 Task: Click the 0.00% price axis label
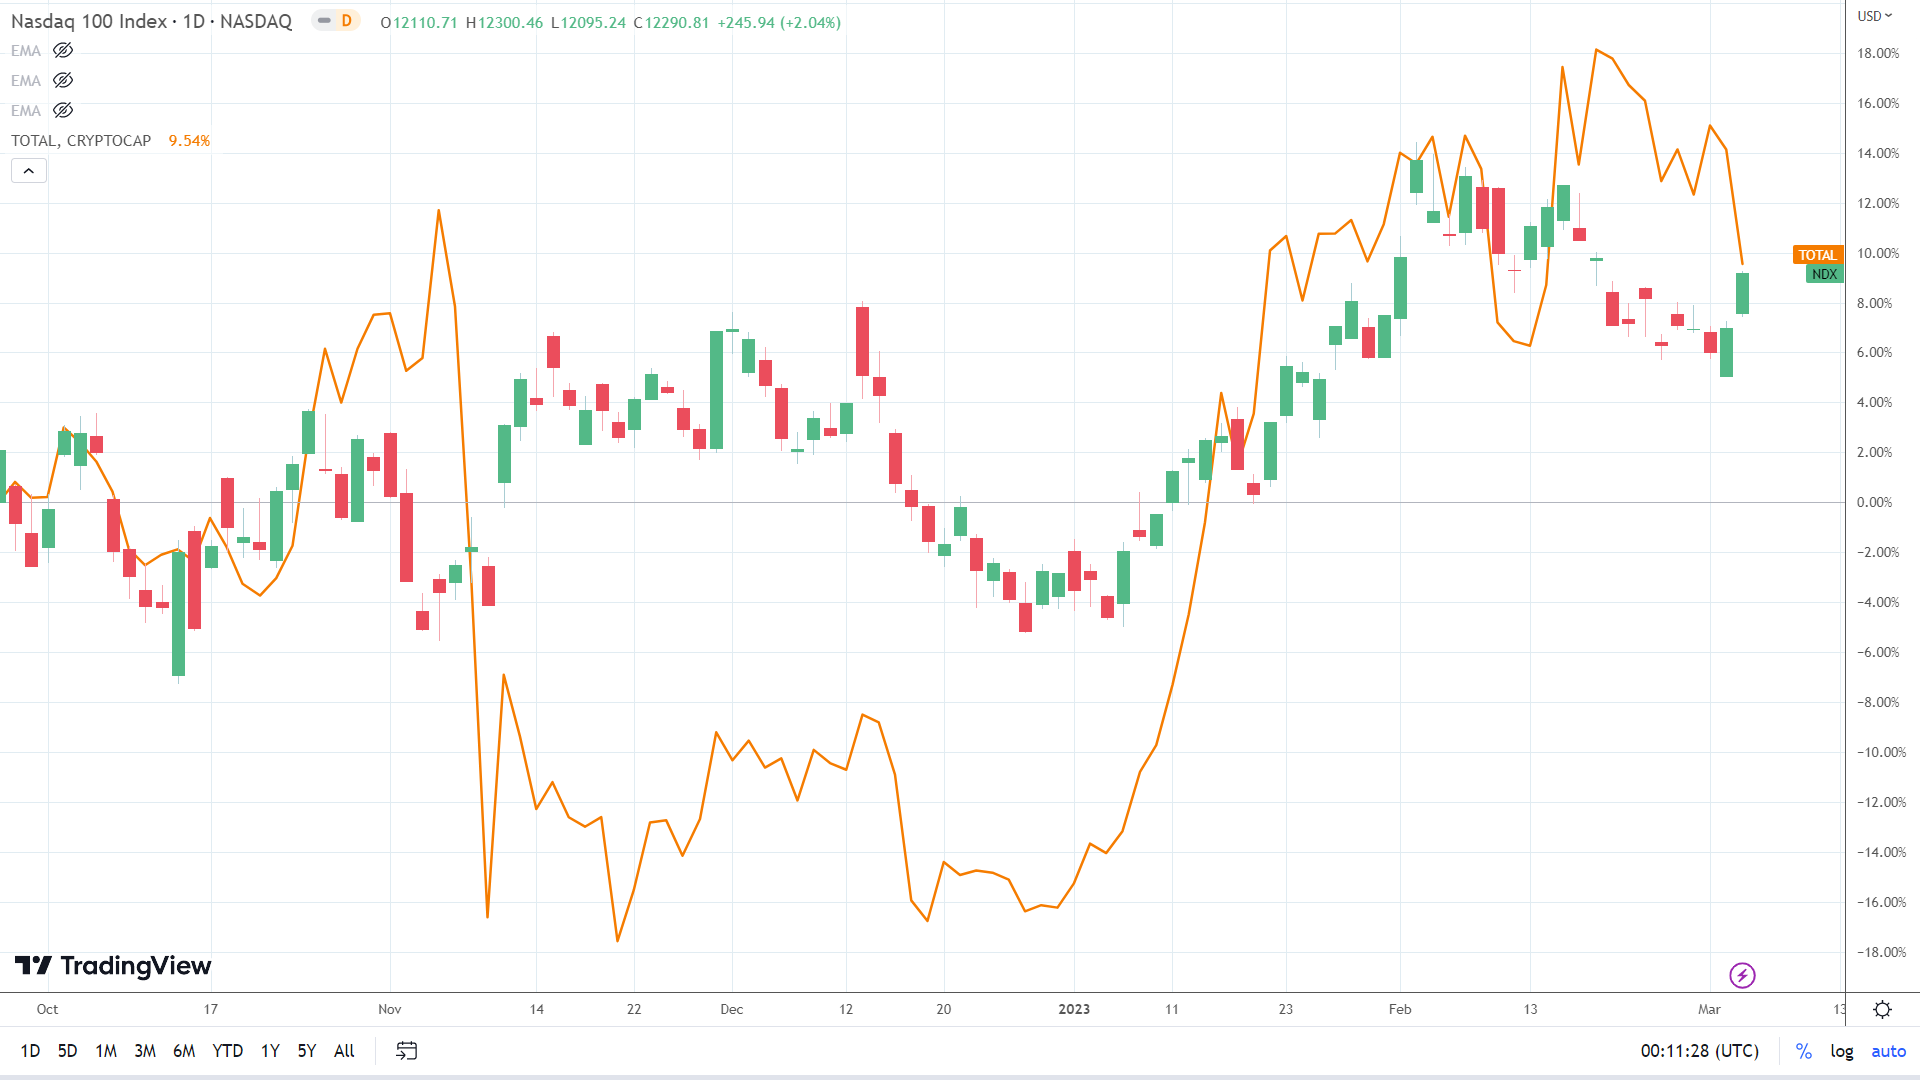pos(1874,502)
